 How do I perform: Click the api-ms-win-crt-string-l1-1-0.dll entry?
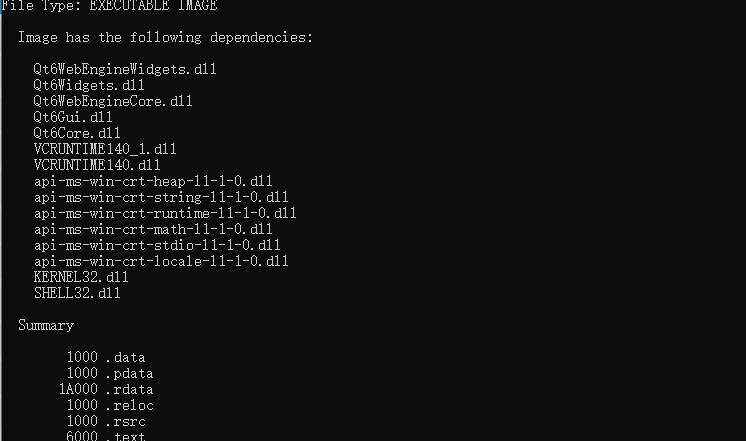(161, 198)
